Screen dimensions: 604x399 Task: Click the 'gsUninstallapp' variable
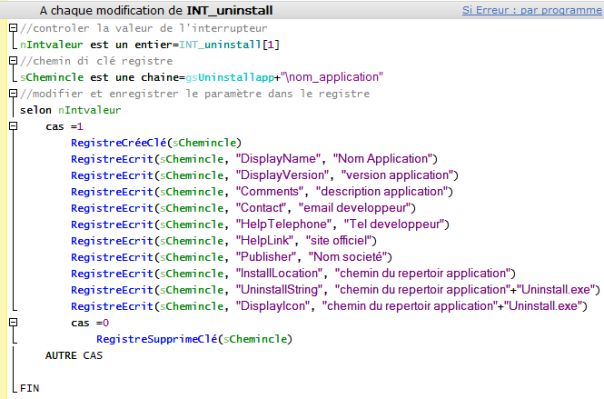click(x=230, y=77)
